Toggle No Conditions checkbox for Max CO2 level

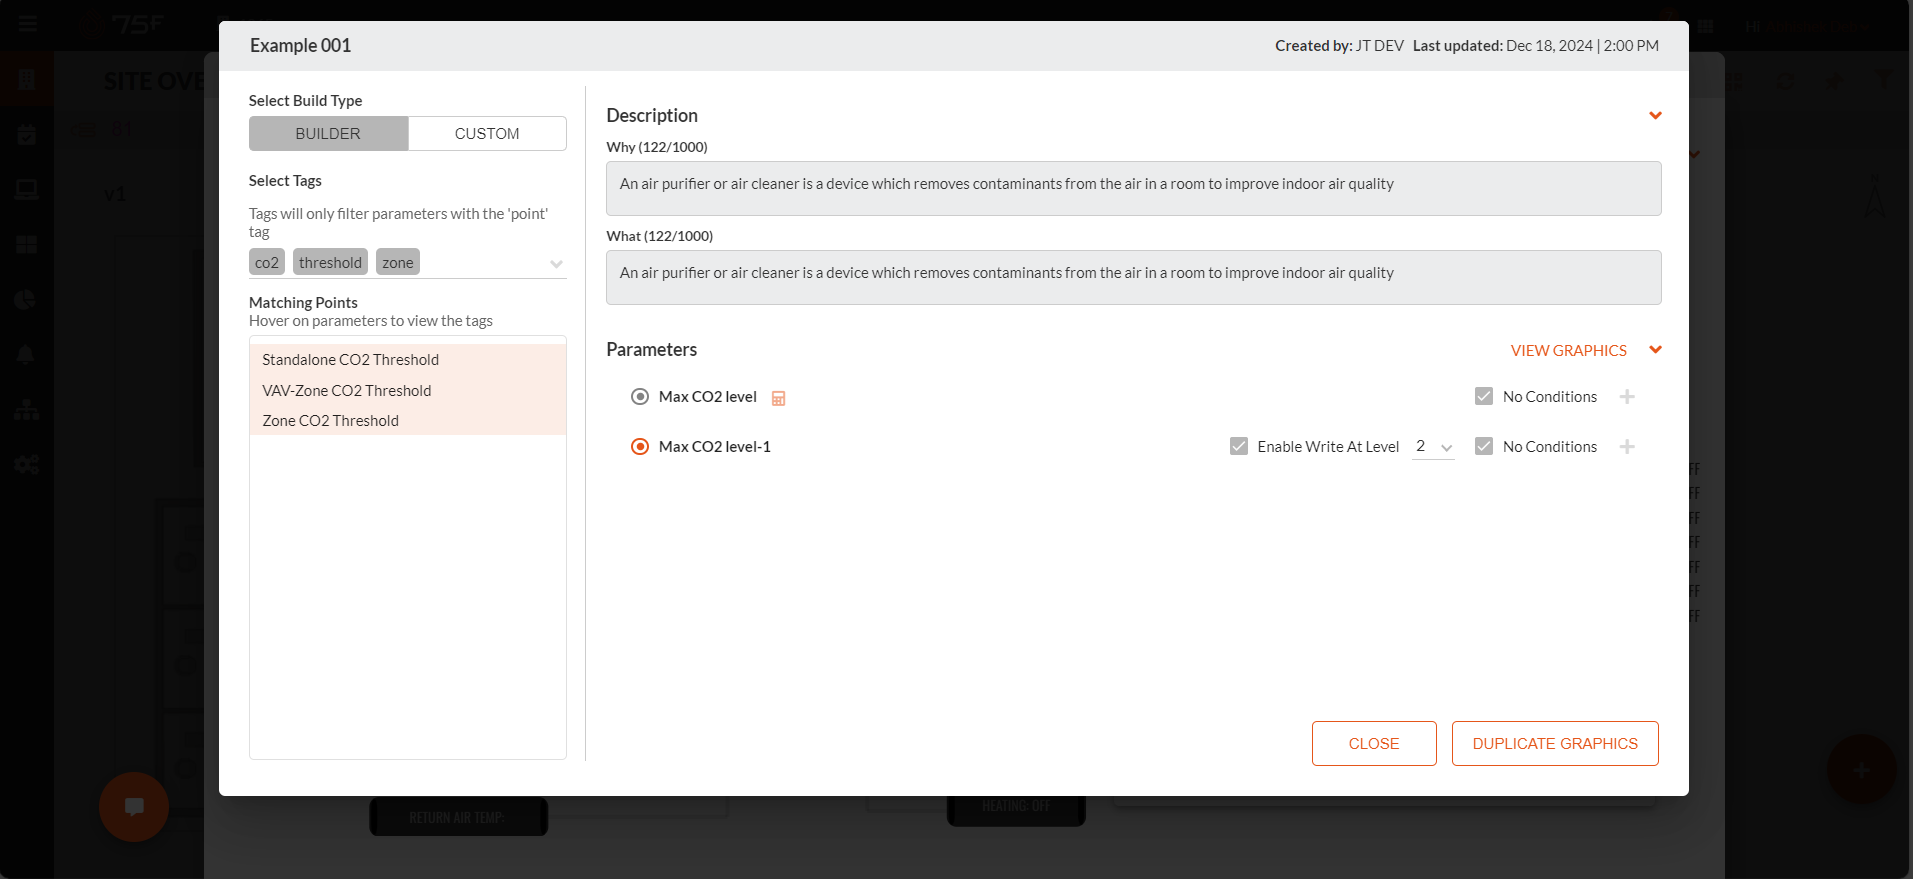1484,397
